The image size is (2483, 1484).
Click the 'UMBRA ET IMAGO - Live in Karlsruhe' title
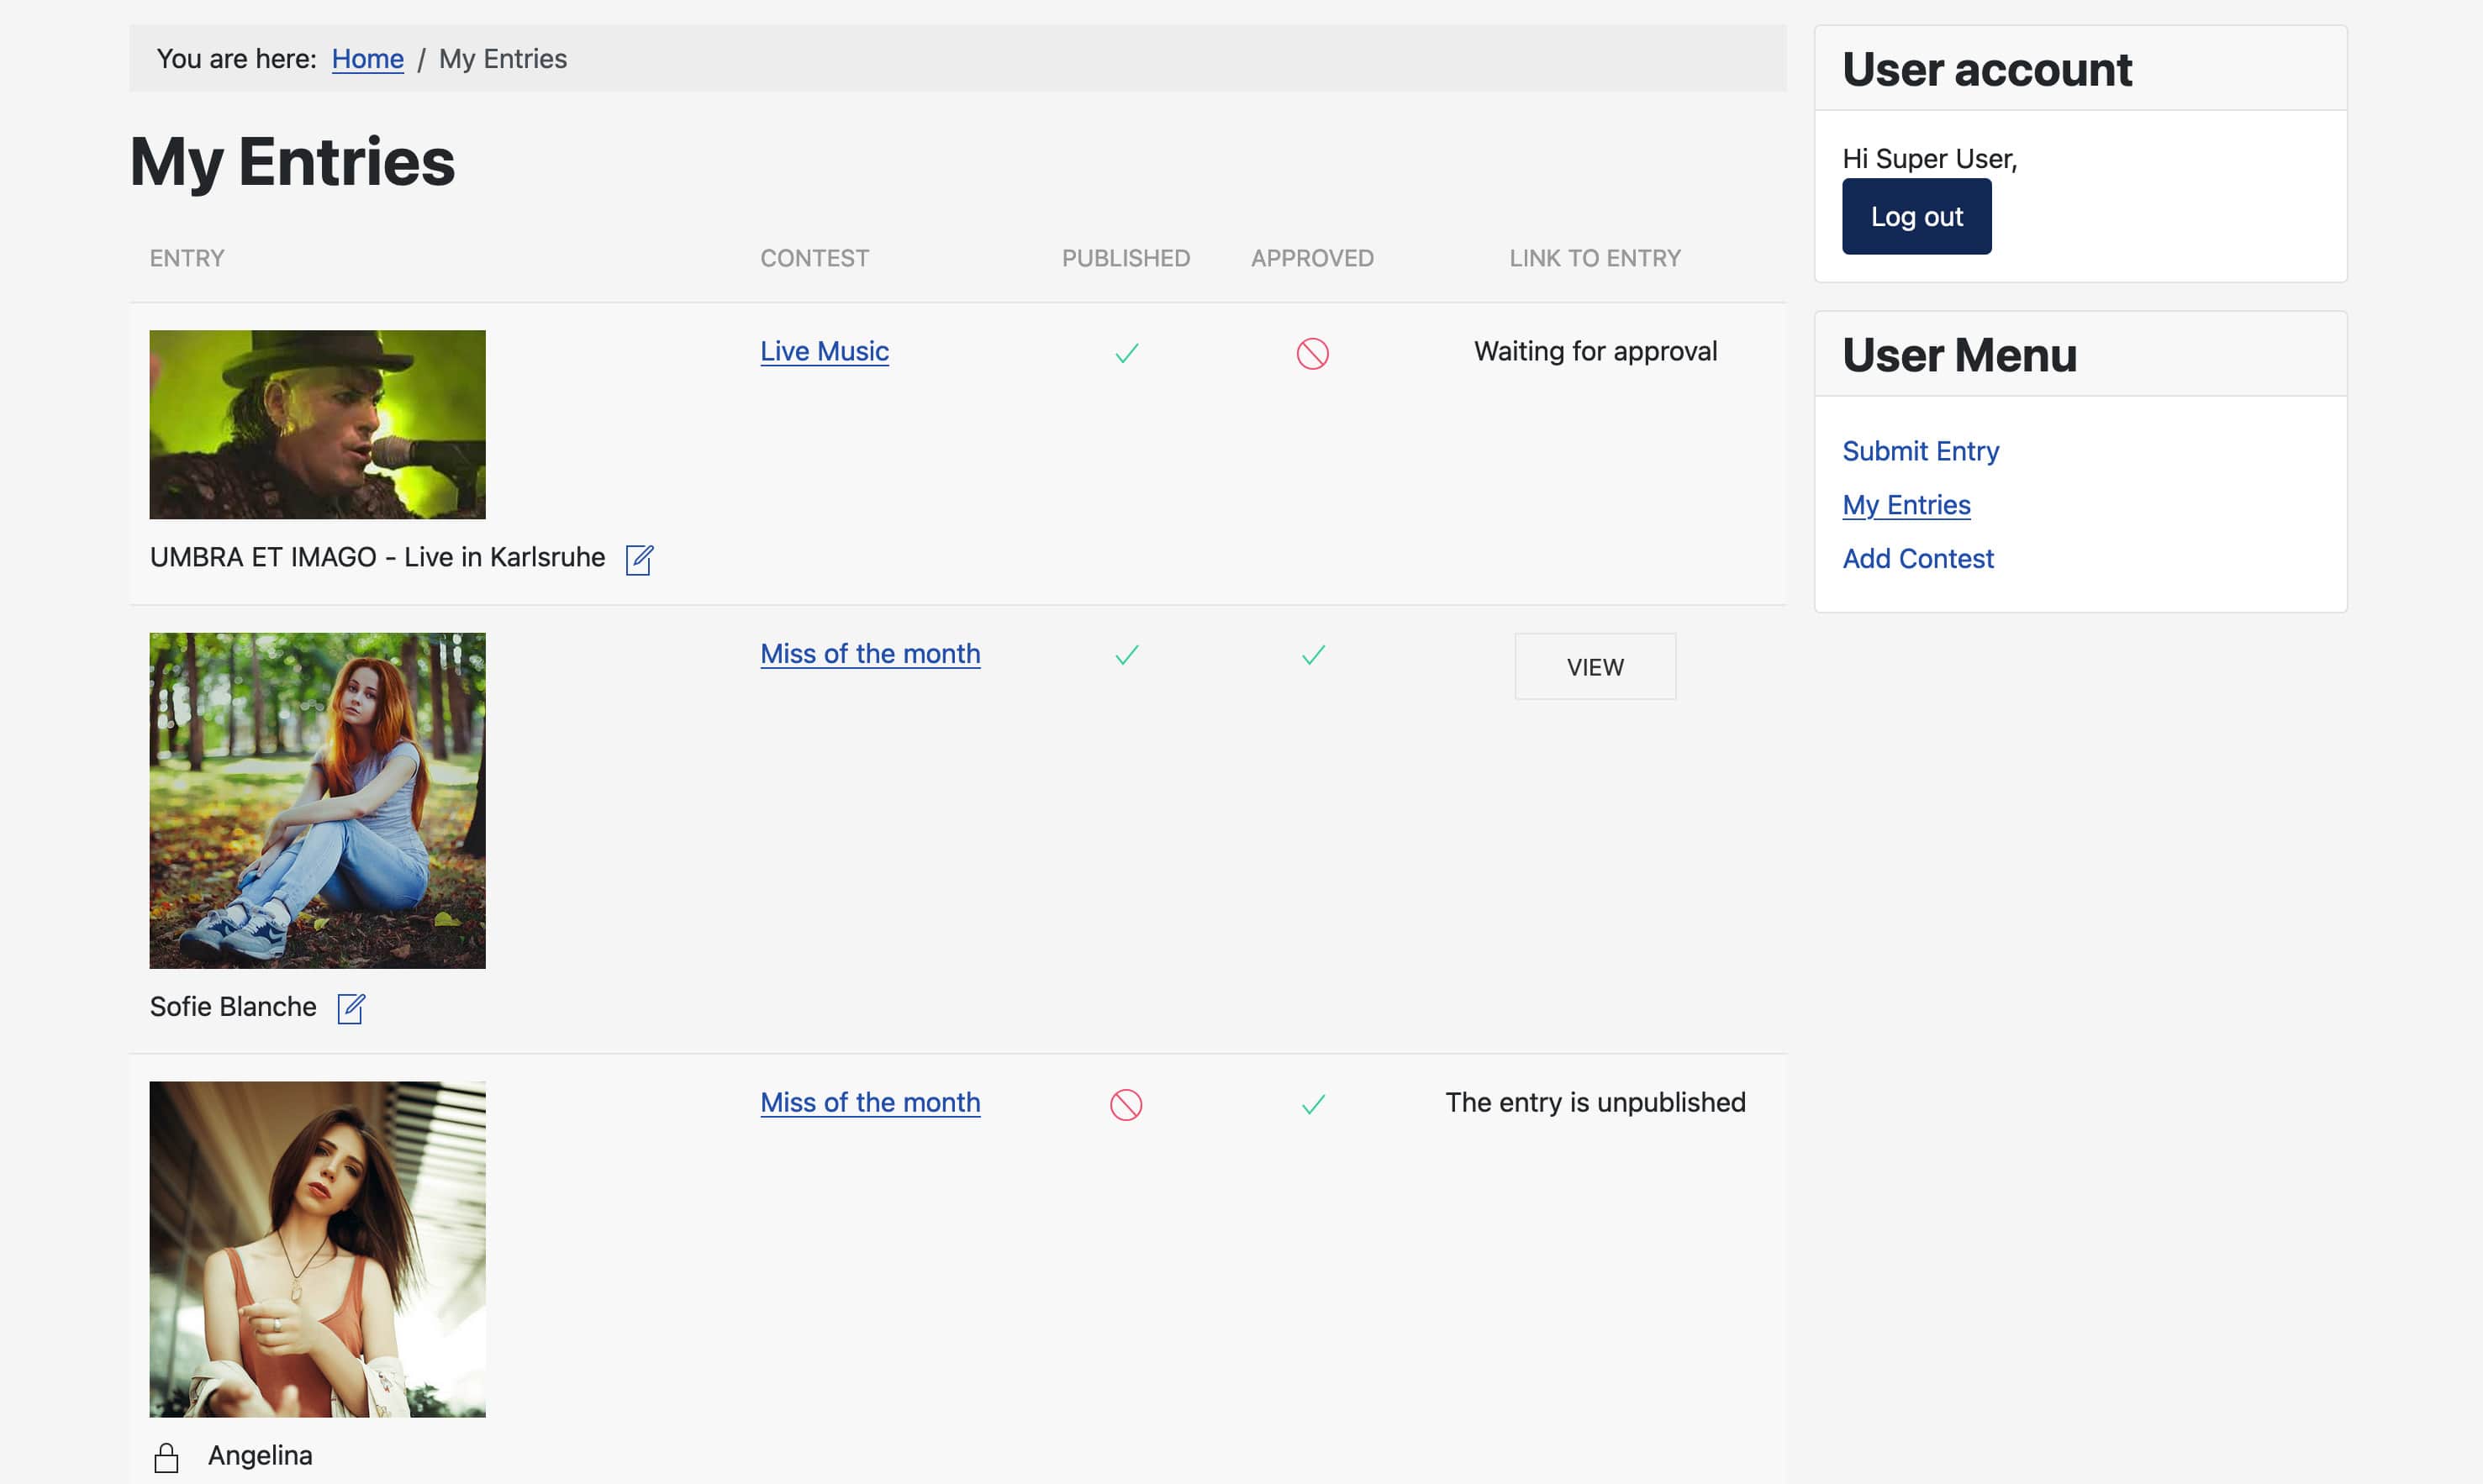(x=377, y=557)
